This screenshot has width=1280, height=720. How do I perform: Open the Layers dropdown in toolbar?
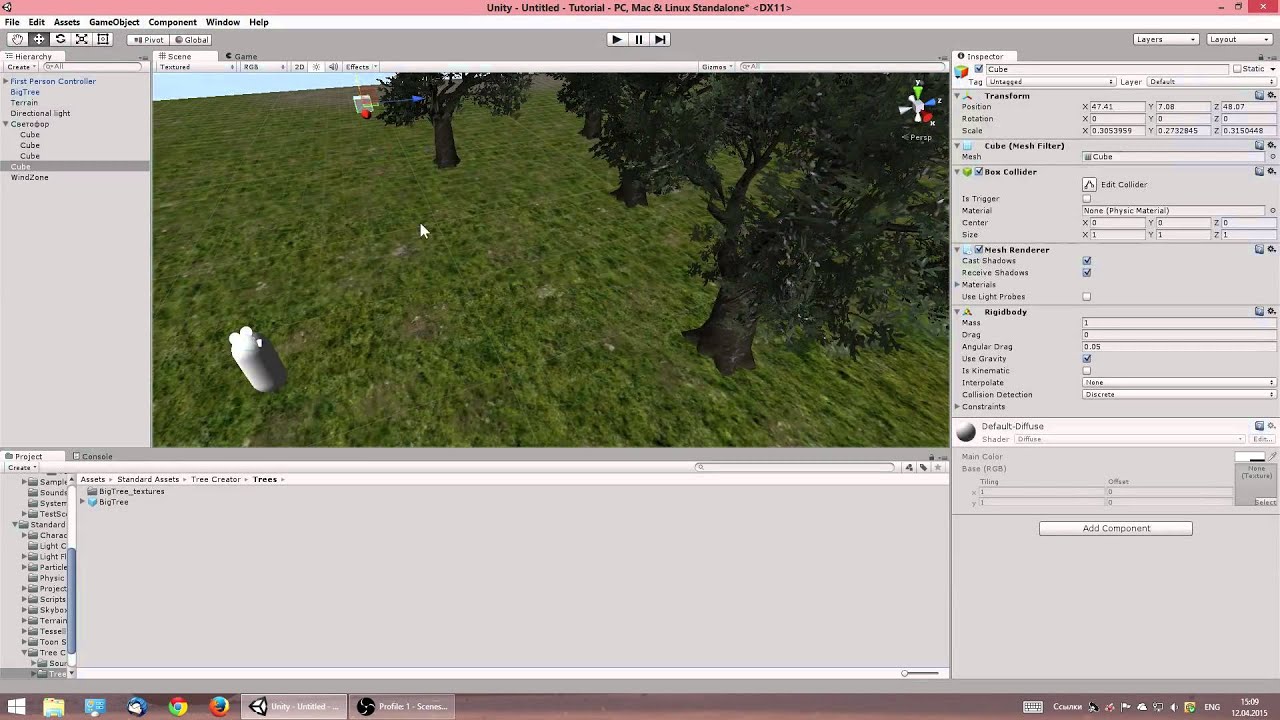[x=1166, y=39]
